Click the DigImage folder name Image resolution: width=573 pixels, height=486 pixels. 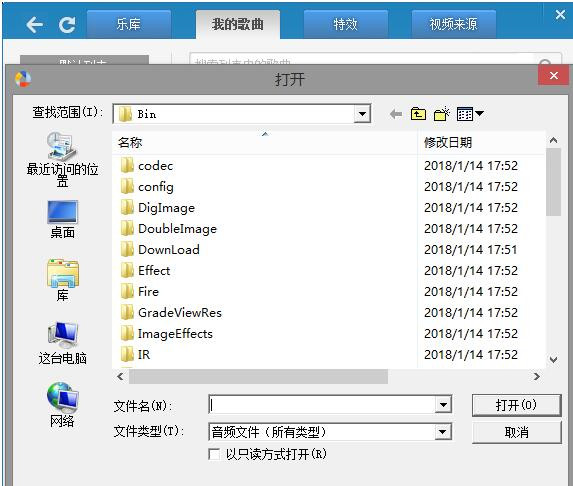coord(166,208)
